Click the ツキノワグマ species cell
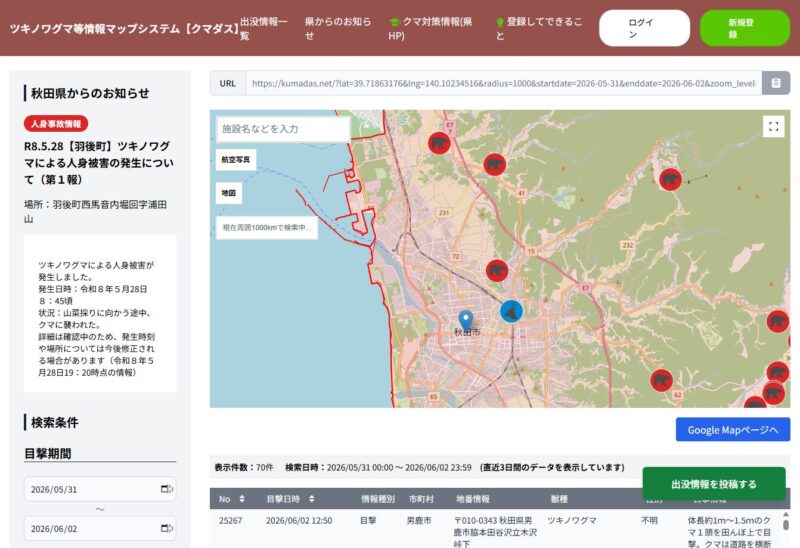800x548 pixels. pyautogui.click(x=572, y=520)
